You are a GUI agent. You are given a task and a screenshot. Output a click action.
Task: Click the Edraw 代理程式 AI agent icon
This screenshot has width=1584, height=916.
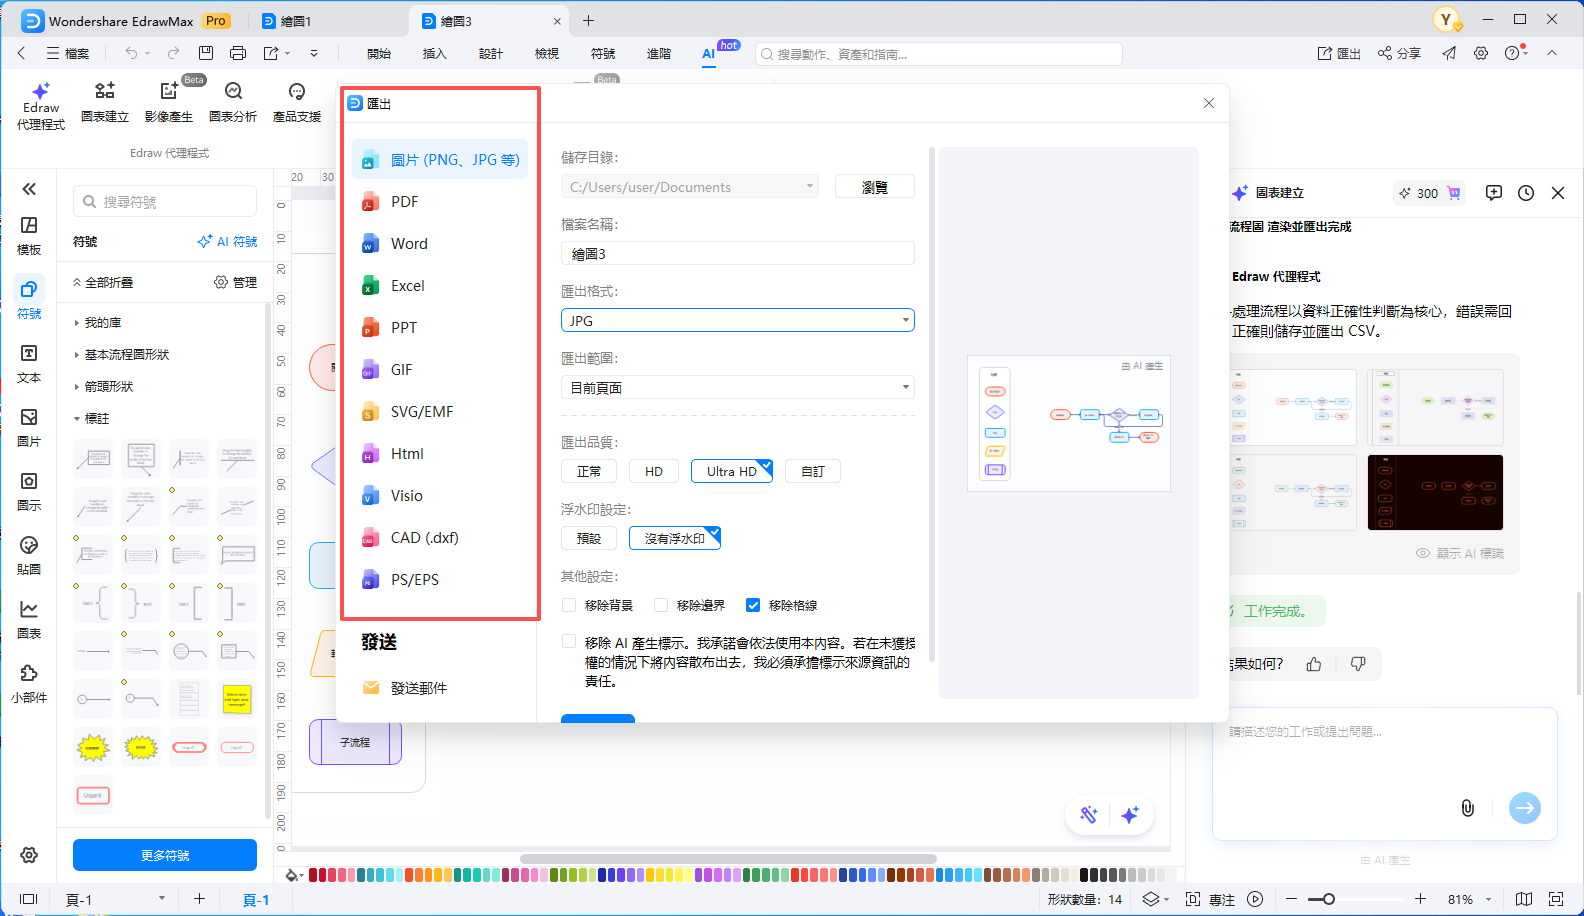point(41,106)
